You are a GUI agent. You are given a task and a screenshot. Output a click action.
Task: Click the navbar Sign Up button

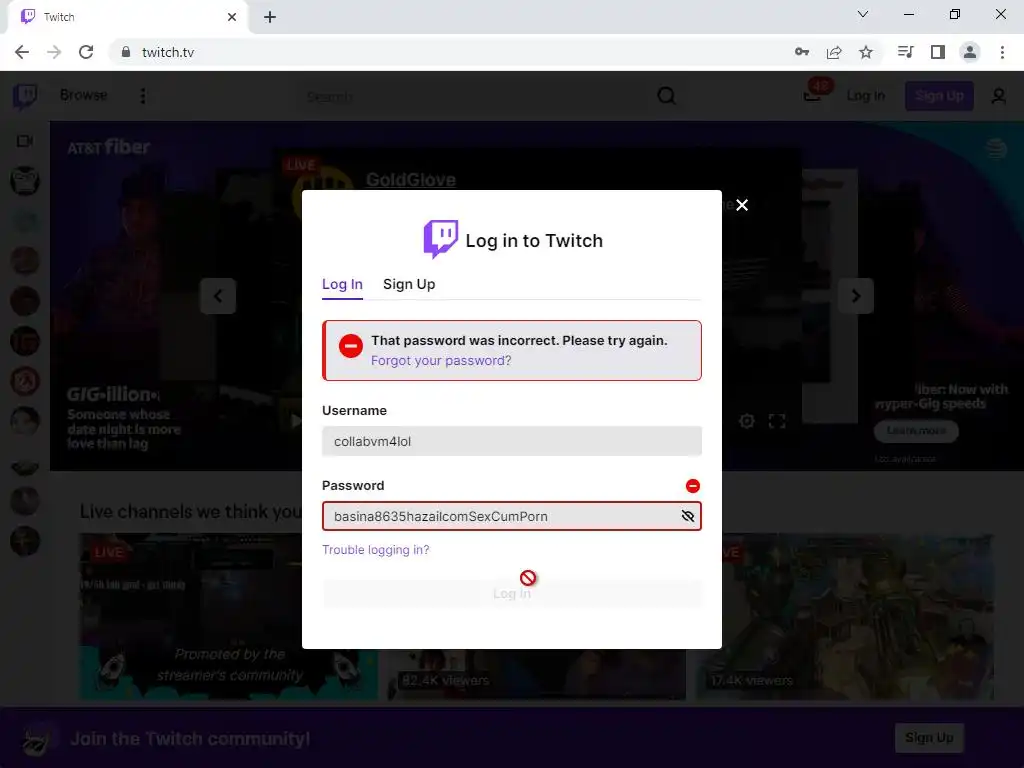point(939,96)
